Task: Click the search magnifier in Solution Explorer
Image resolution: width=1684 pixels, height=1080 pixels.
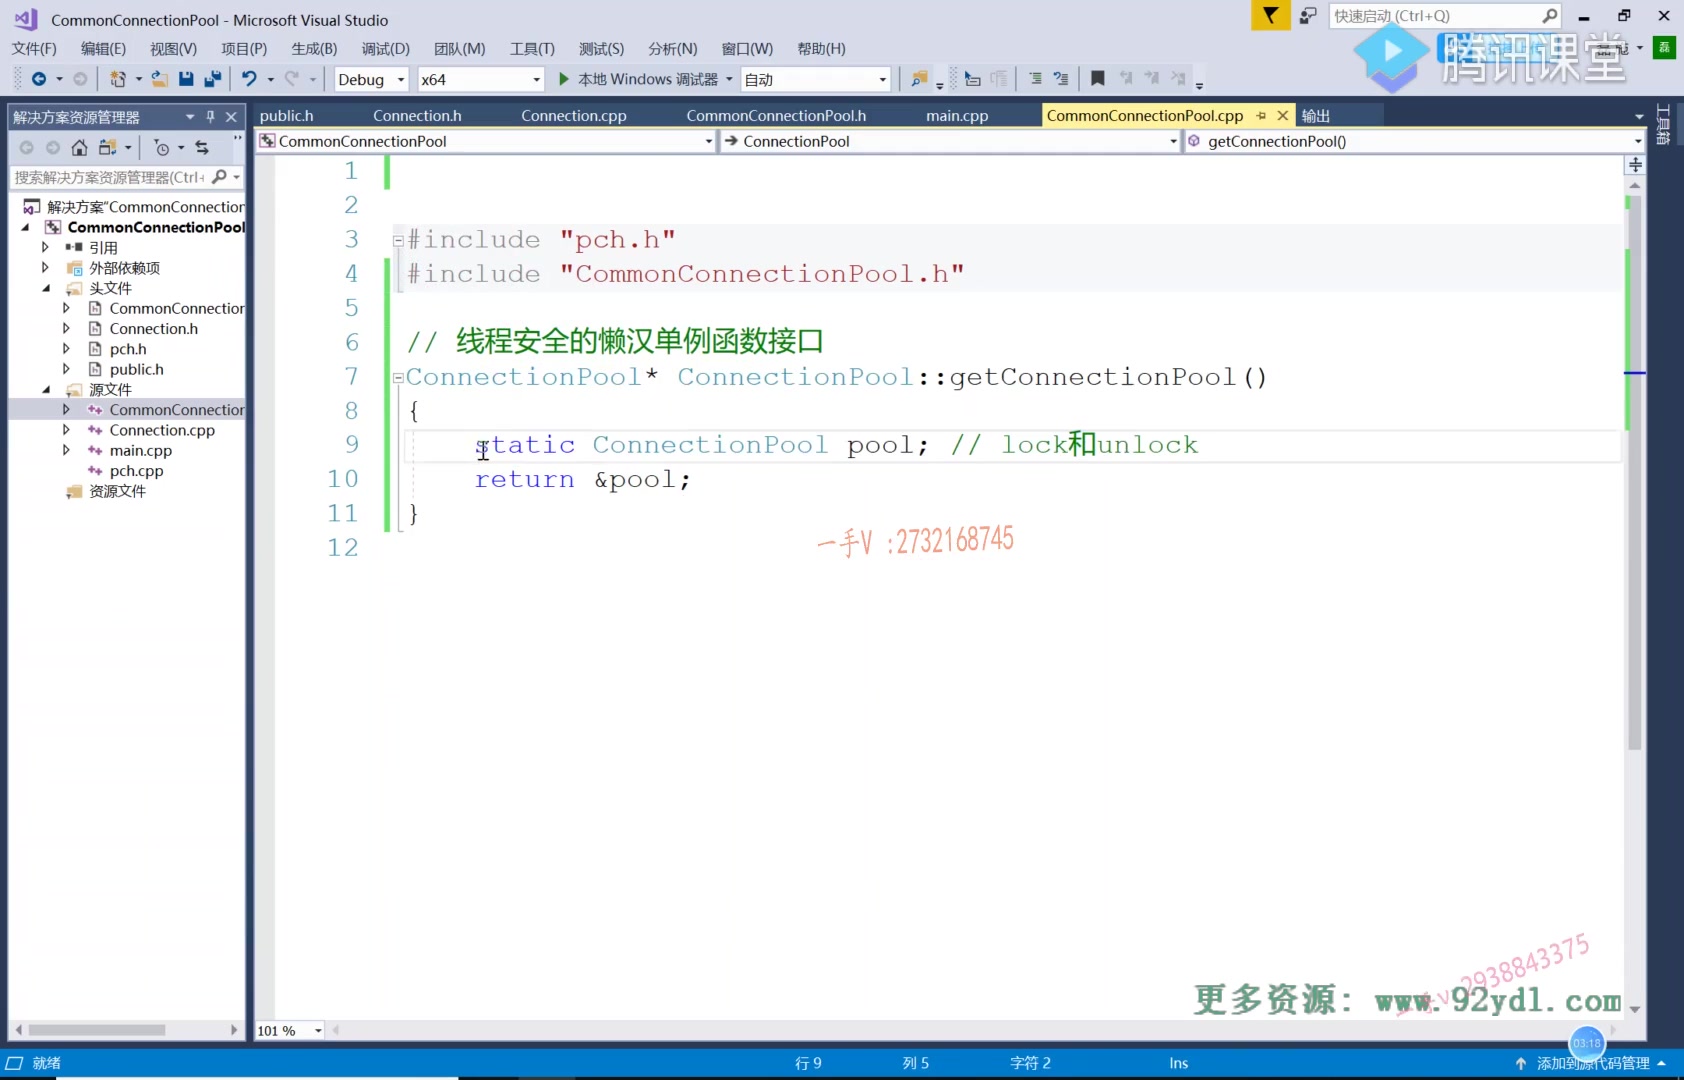Action: click(220, 177)
